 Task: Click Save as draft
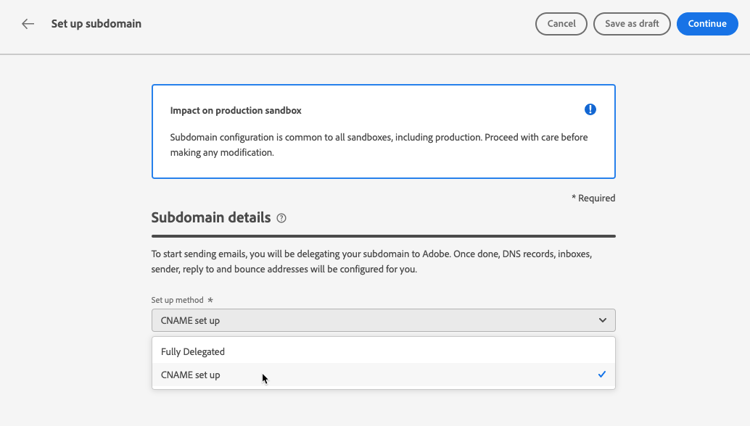click(631, 24)
